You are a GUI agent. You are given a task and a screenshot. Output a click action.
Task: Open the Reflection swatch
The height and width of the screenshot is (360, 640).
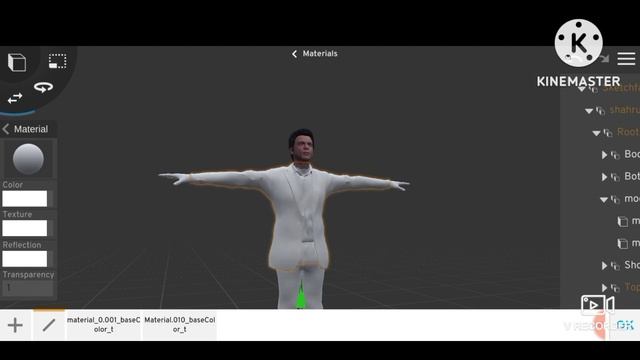[24, 259]
